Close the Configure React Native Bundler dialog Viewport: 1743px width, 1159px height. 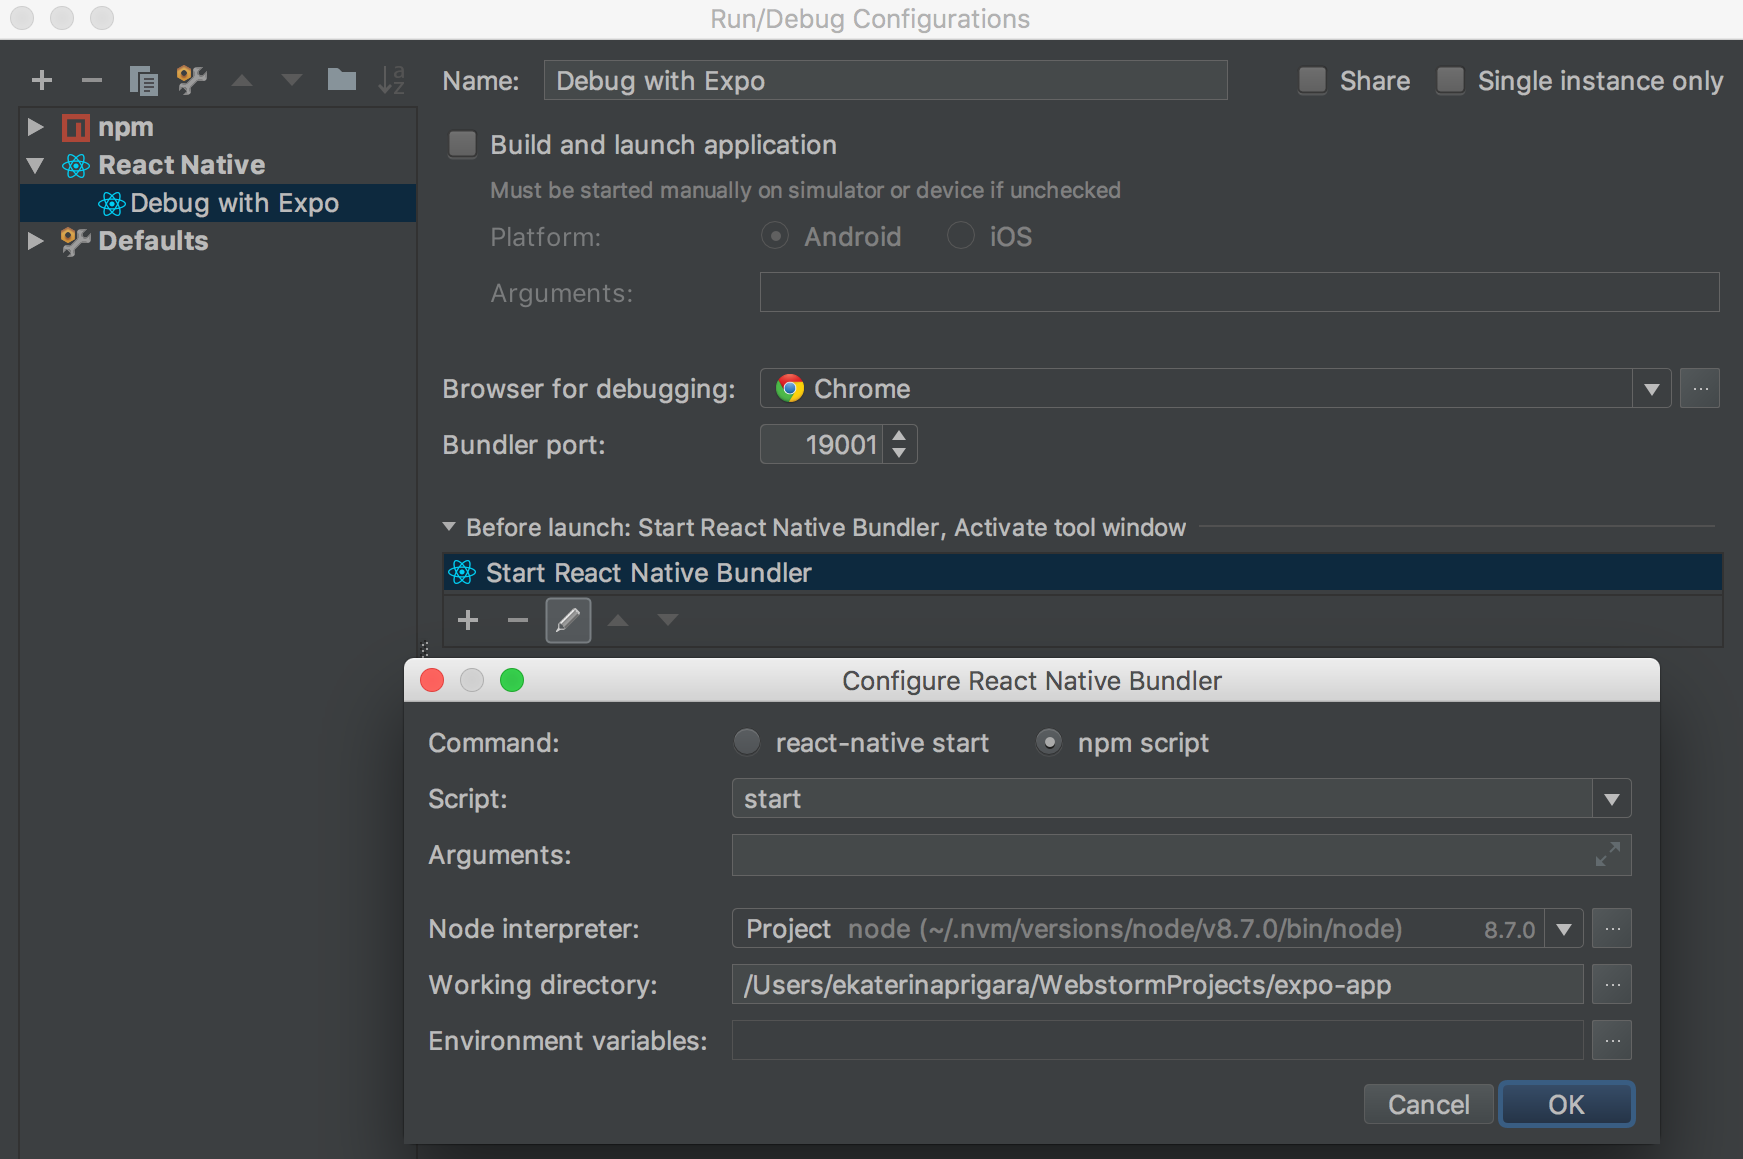pos(432,680)
